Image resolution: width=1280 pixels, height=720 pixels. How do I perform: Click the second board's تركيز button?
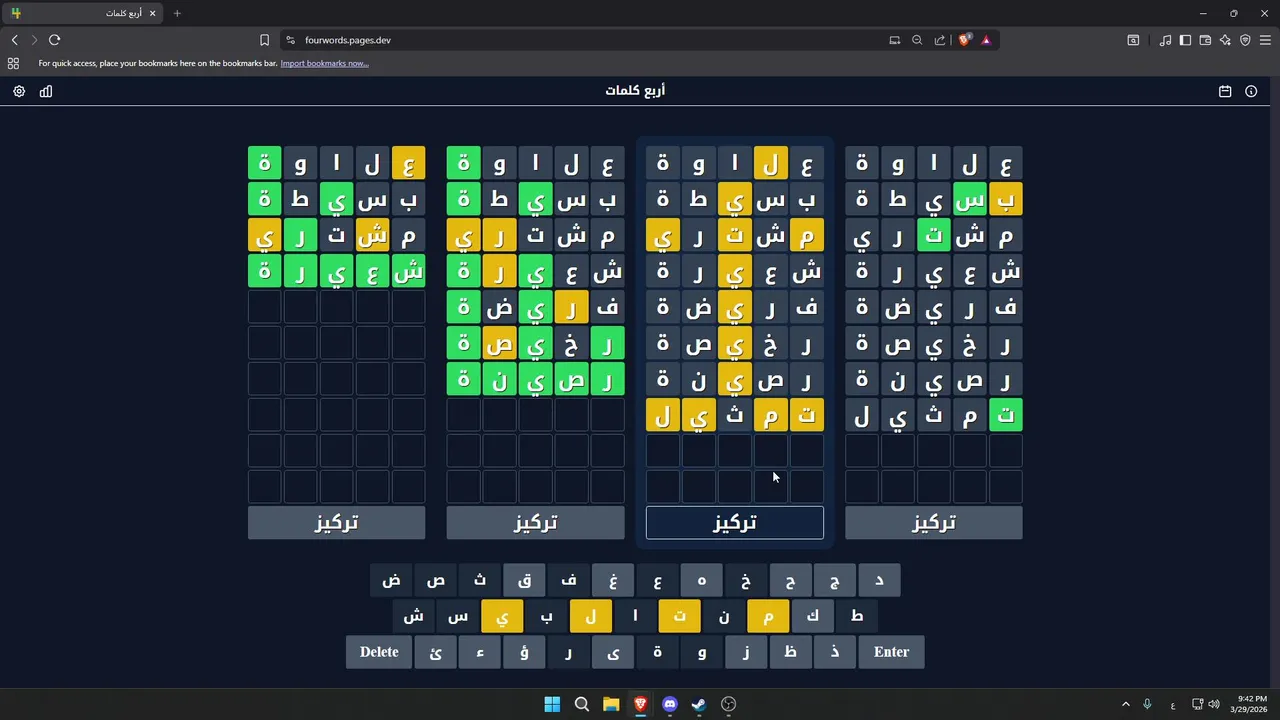(x=535, y=522)
